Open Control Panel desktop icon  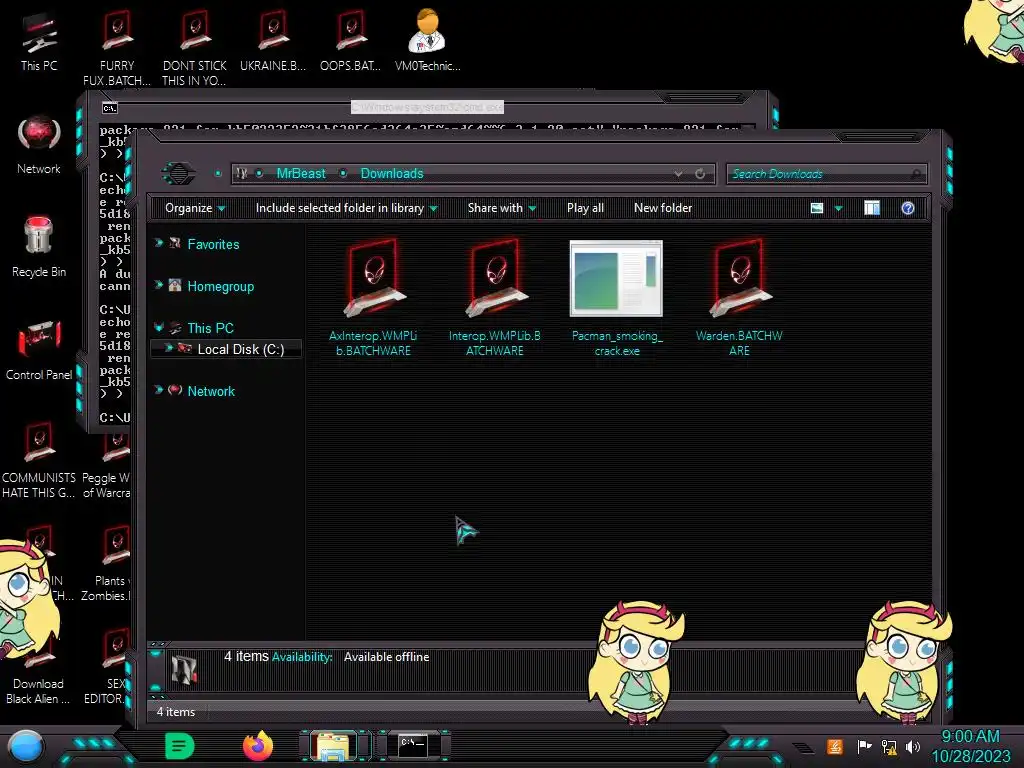(39, 350)
